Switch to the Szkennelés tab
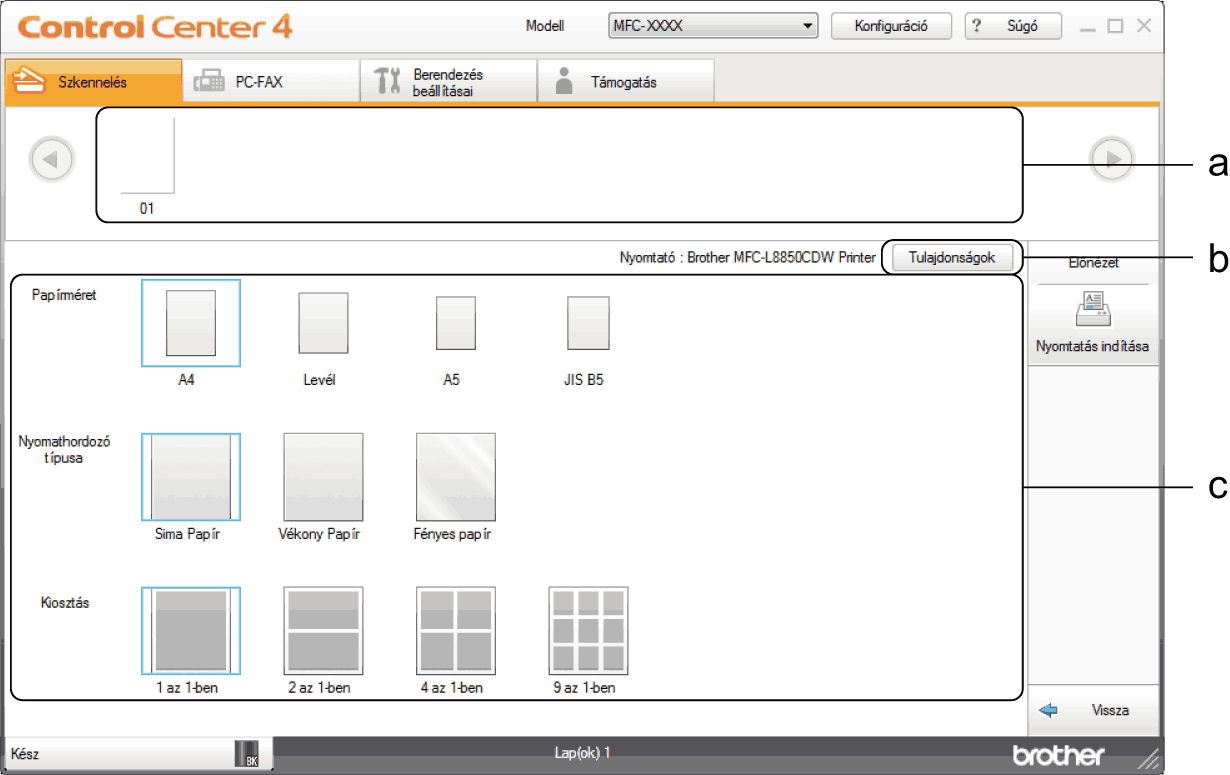Viewport: 1230px width, 775px height. pyautogui.click(x=94, y=82)
